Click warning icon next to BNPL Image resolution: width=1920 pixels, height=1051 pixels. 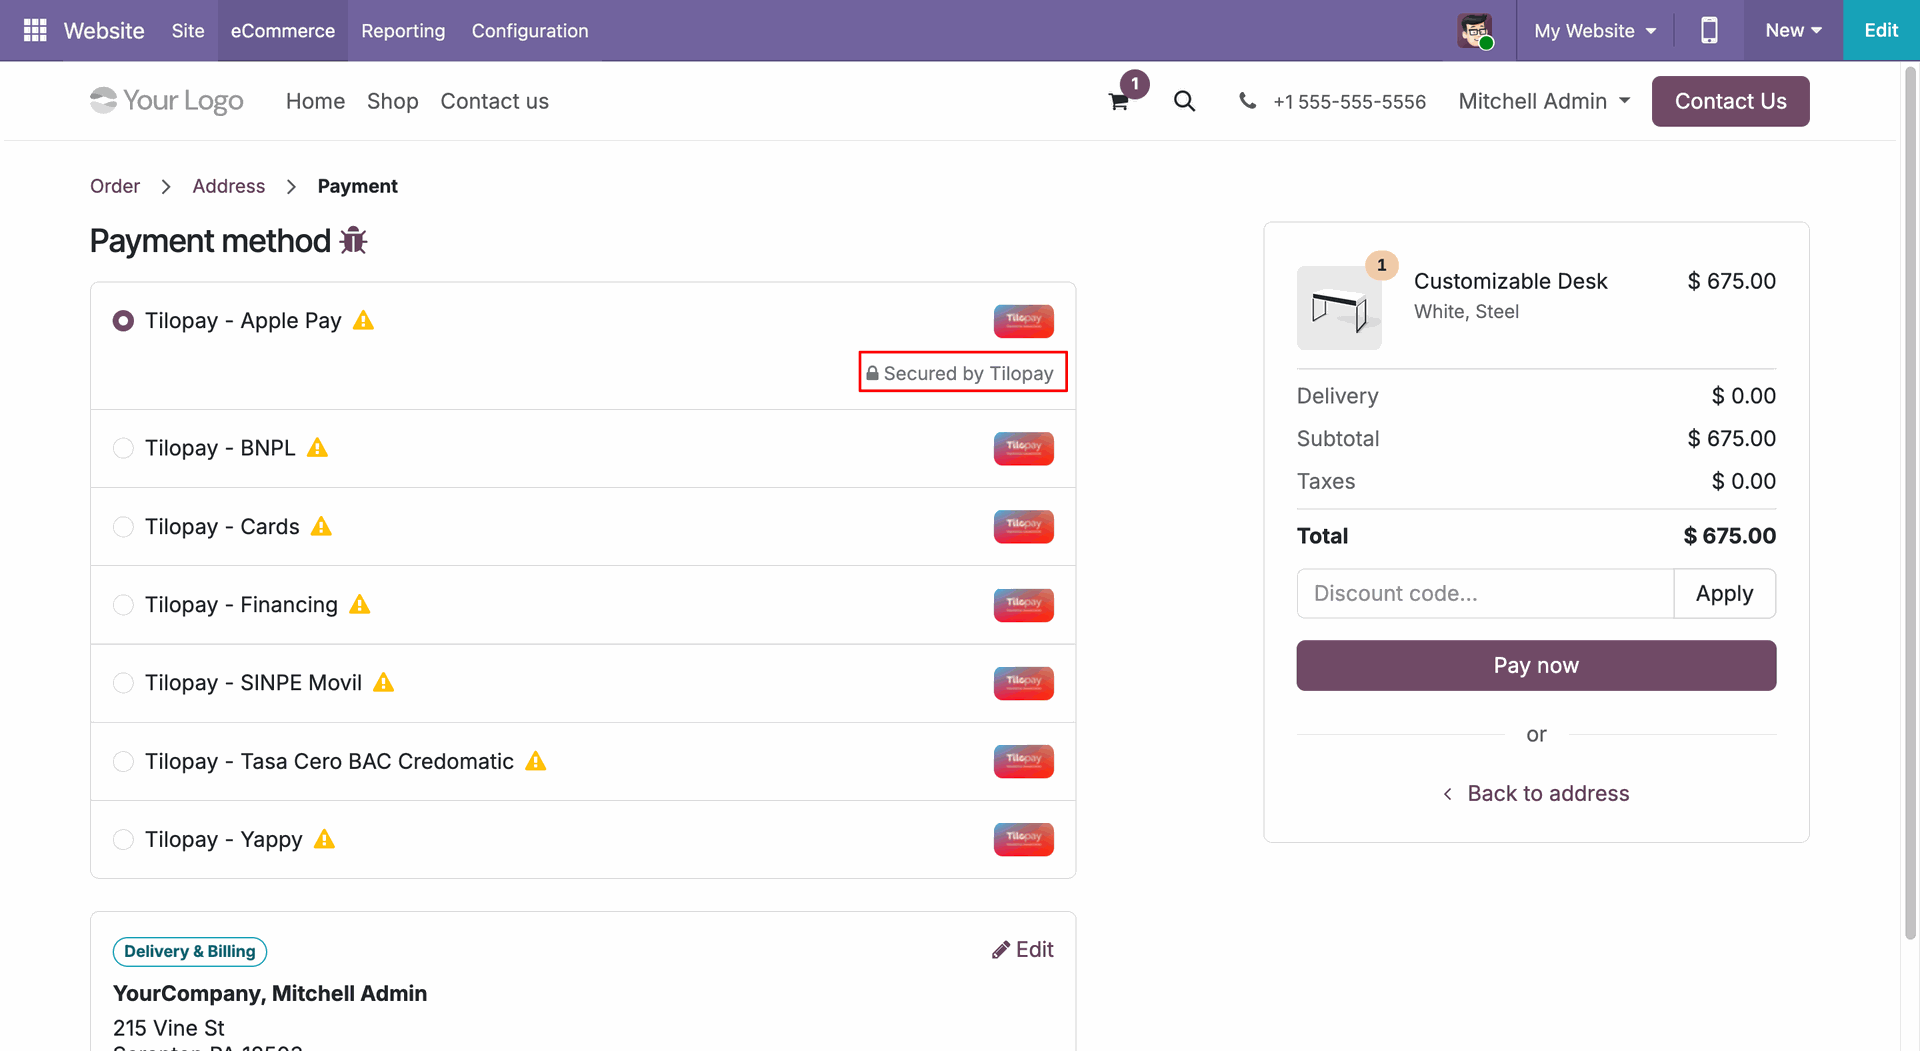[317, 448]
